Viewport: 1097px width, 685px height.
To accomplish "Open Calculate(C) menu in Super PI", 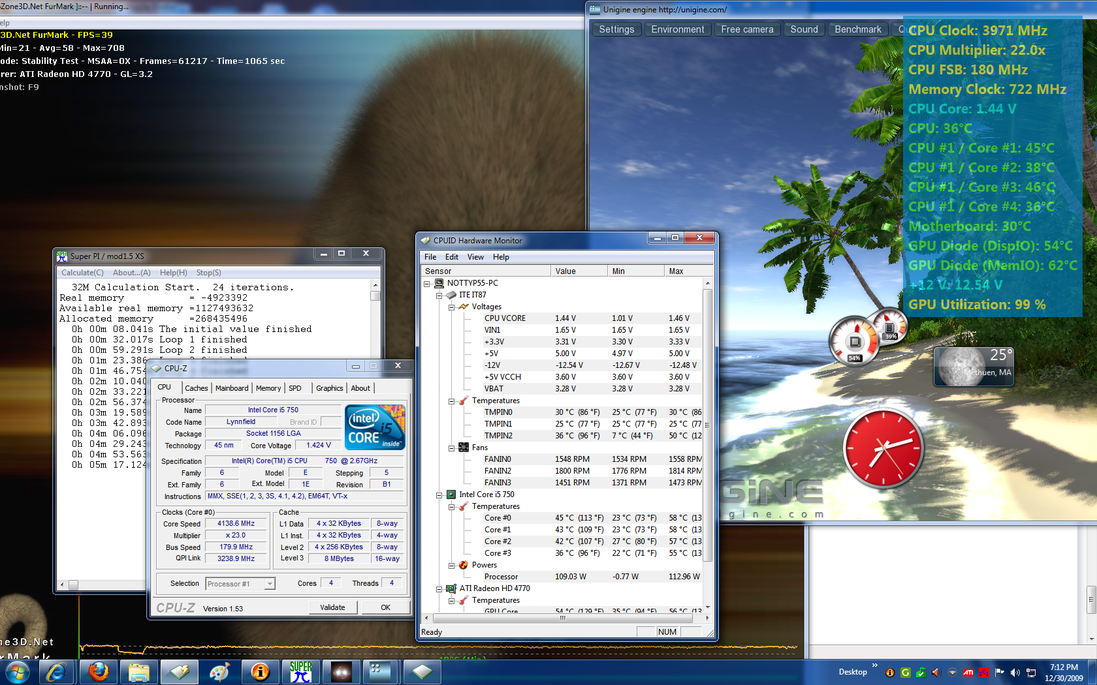I will pos(83,273).
